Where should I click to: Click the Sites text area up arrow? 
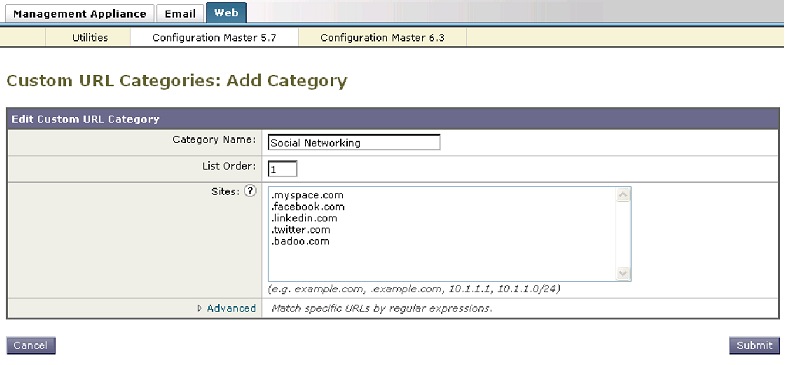pyautogui.click(x=623, y=195)
